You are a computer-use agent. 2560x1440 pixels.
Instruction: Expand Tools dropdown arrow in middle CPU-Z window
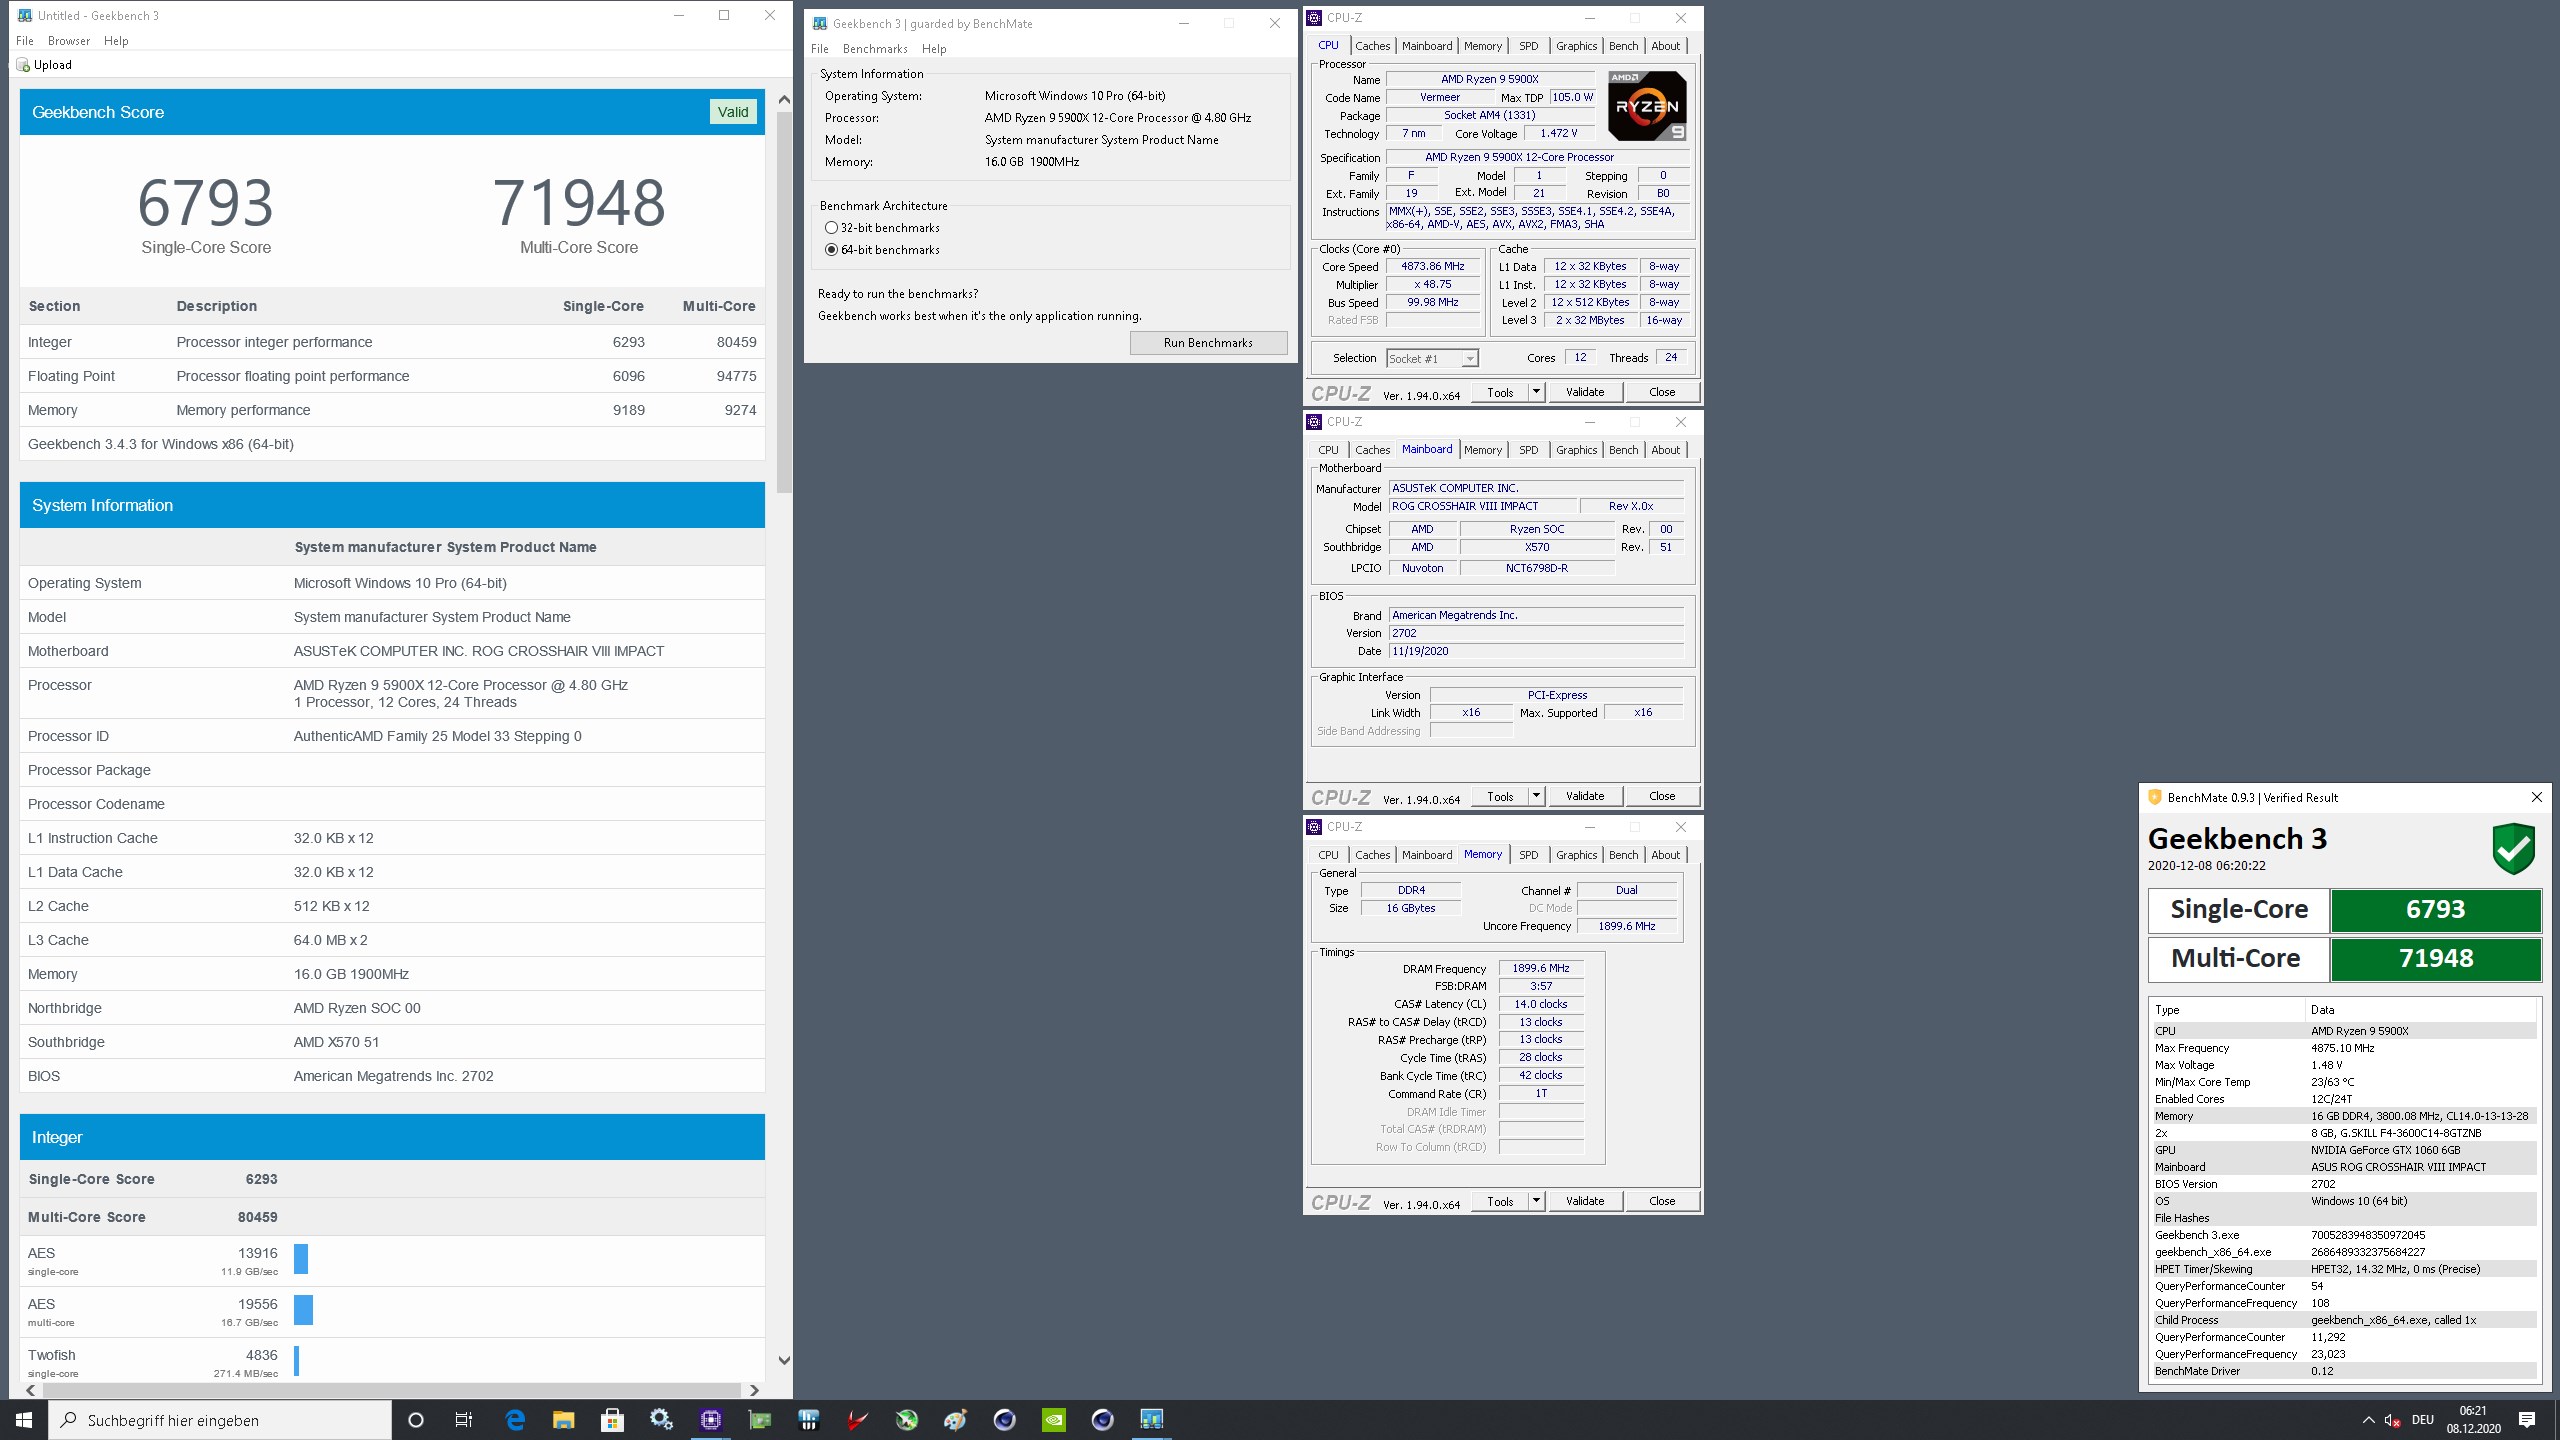pyautogui.click(x=1537, y=796)
